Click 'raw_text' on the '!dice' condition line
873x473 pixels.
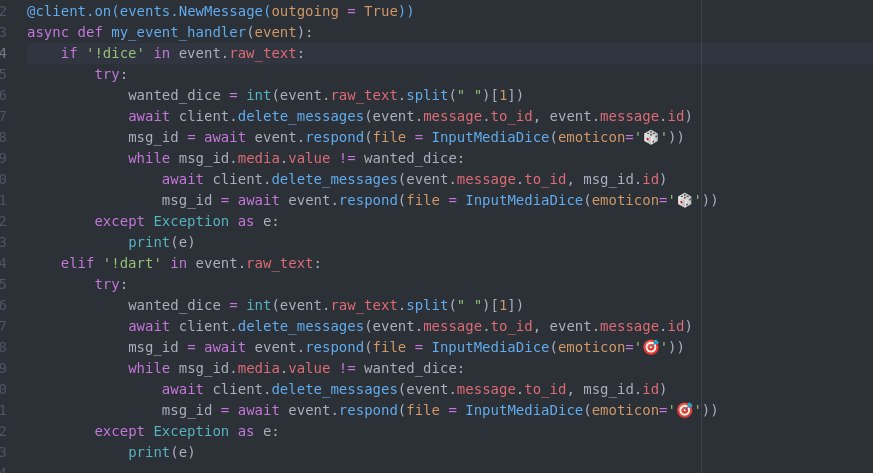[263, 53]
